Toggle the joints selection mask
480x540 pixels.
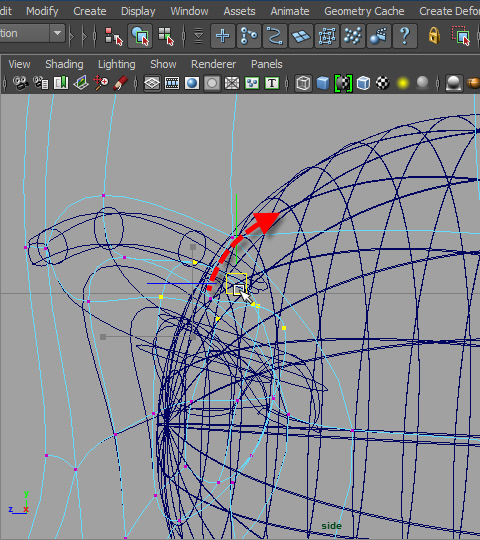point(249,36)
